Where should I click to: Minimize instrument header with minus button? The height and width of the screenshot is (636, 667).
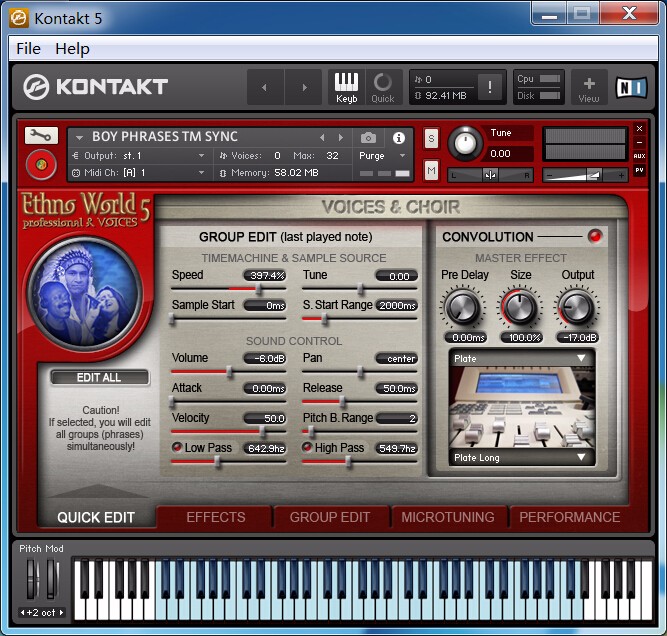click(x=639, y=142)
